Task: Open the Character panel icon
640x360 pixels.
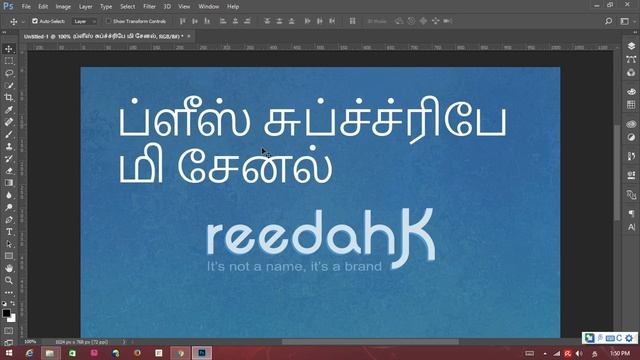Action: [631, 227]
